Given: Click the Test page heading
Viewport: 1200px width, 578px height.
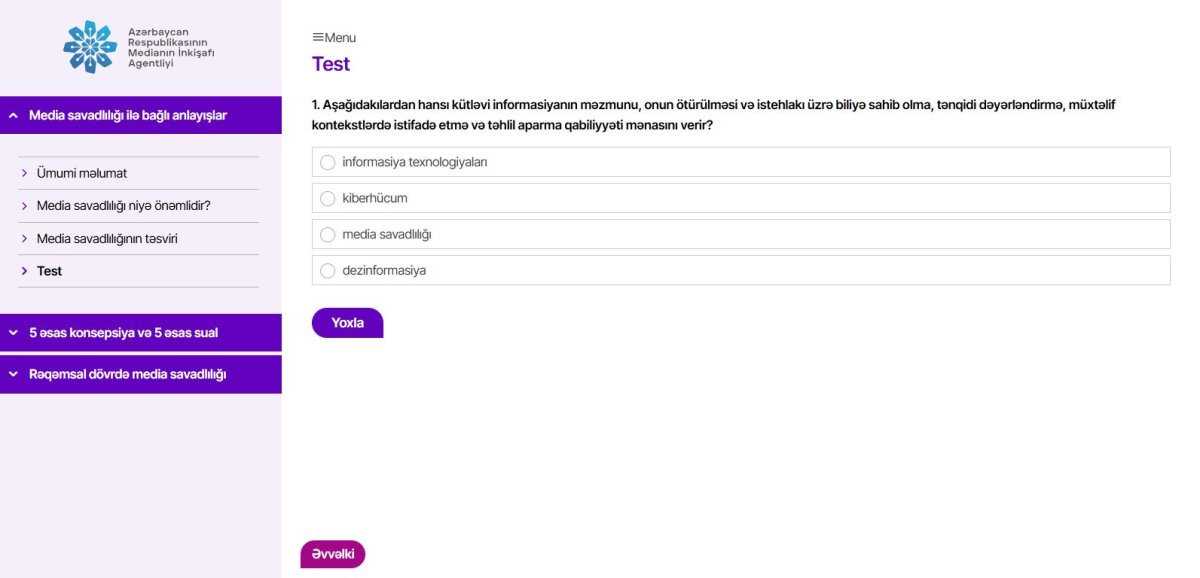Looking at the screenshot, I should coord(331,64).
